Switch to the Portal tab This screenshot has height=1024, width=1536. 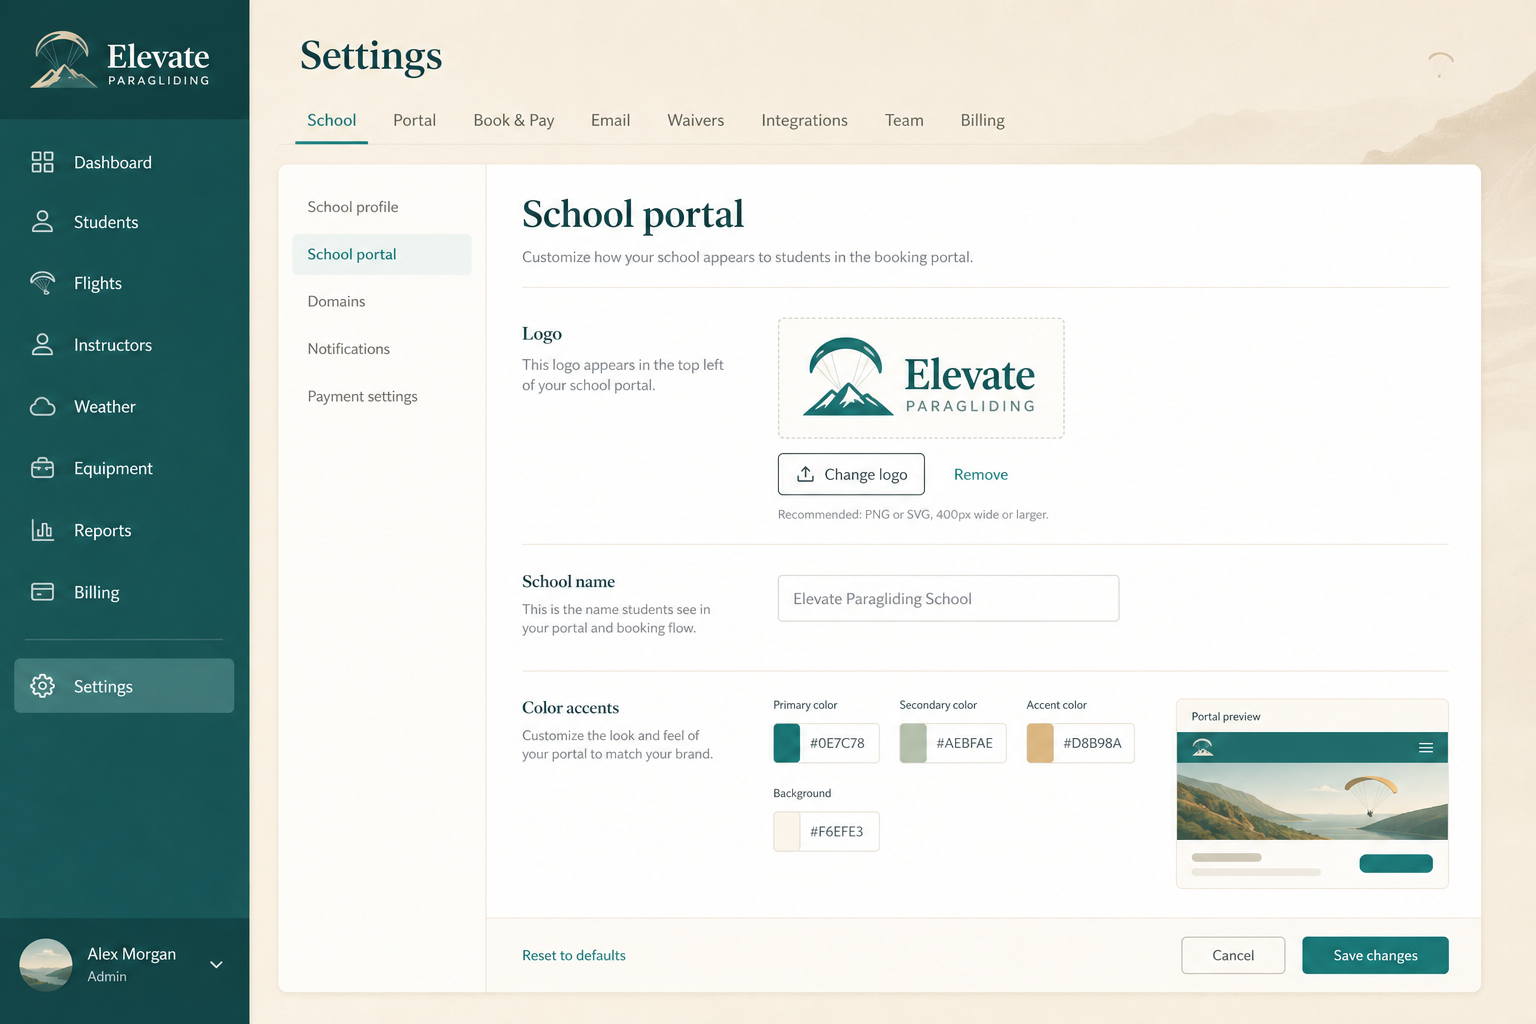tap(414, 120)
